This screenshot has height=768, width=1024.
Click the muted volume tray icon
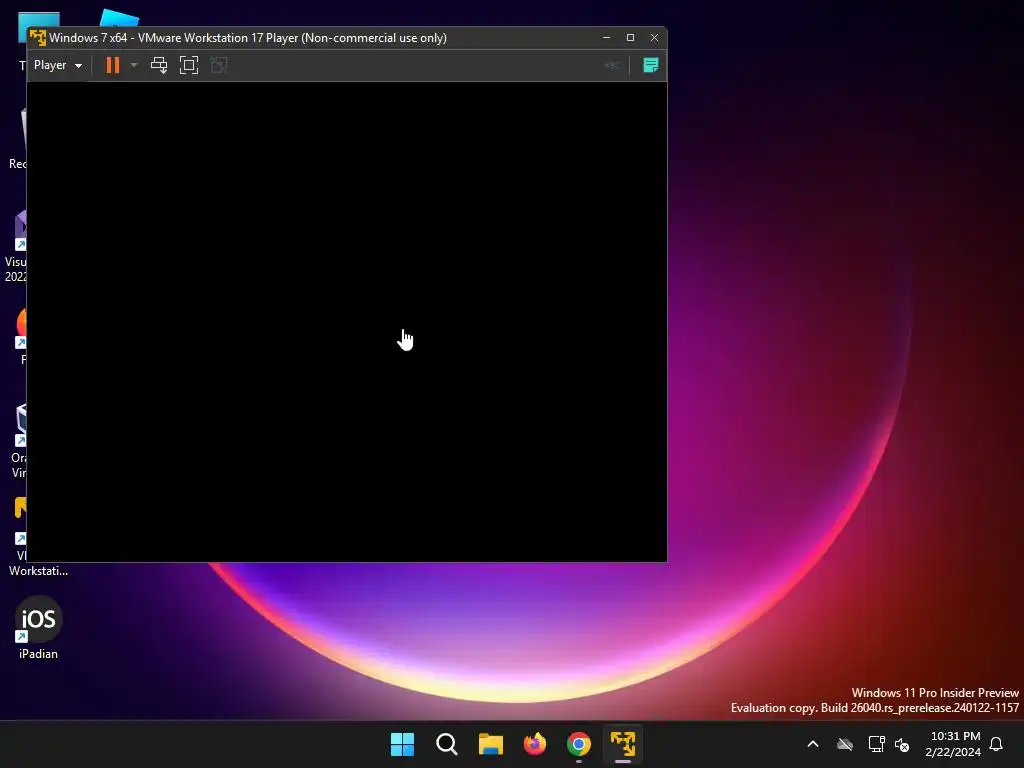coord(902,744)
